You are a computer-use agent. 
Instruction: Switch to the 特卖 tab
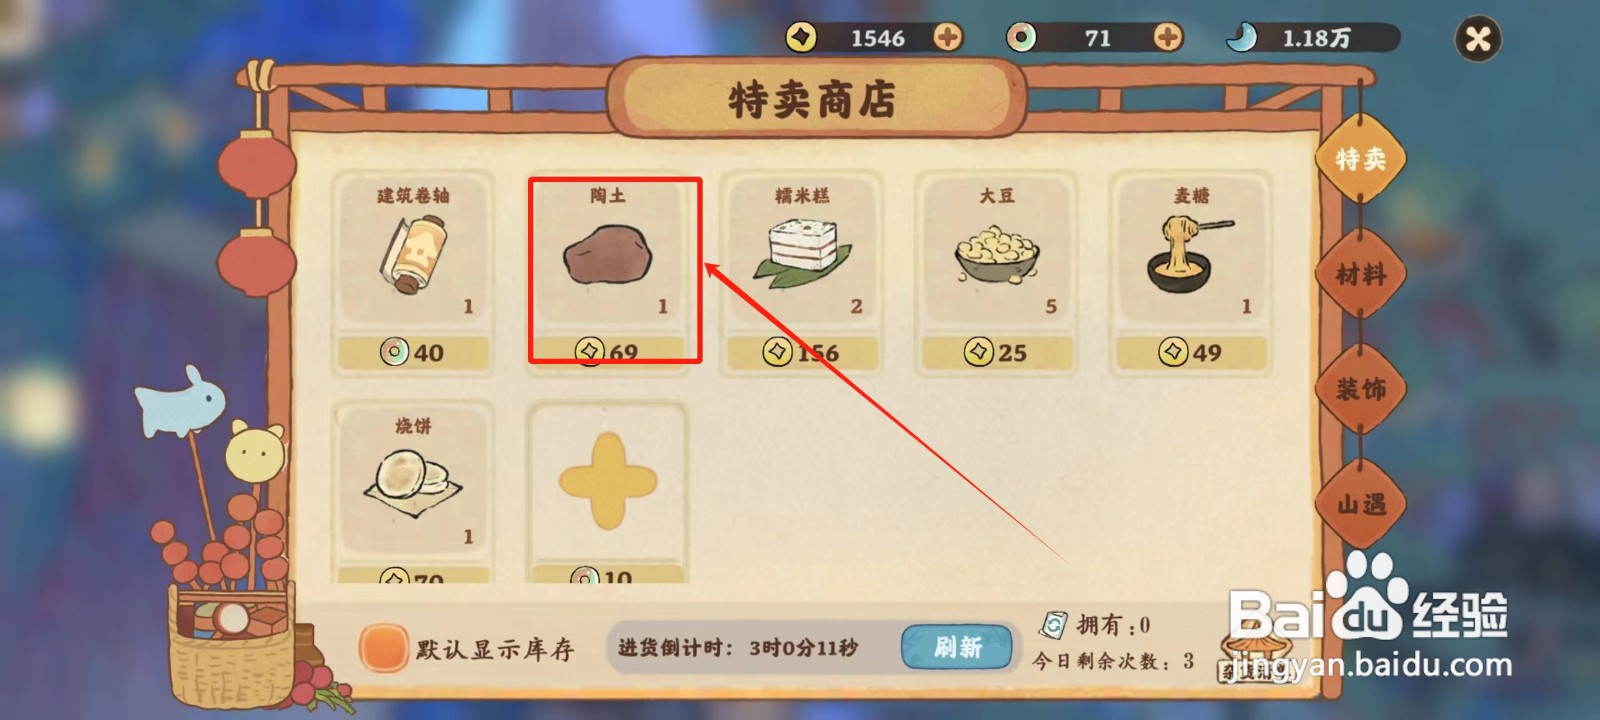pos(1361,158)
